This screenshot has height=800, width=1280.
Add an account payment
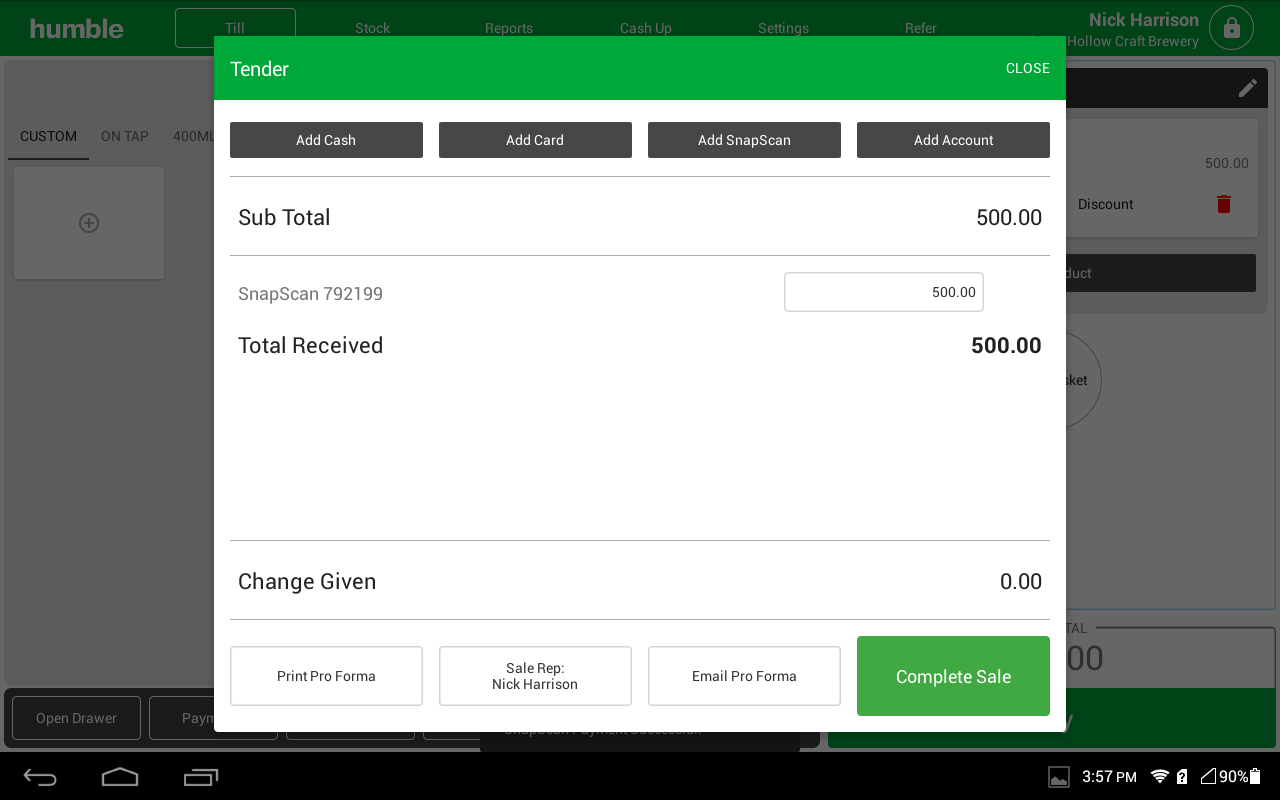click(x=953, y=140)
